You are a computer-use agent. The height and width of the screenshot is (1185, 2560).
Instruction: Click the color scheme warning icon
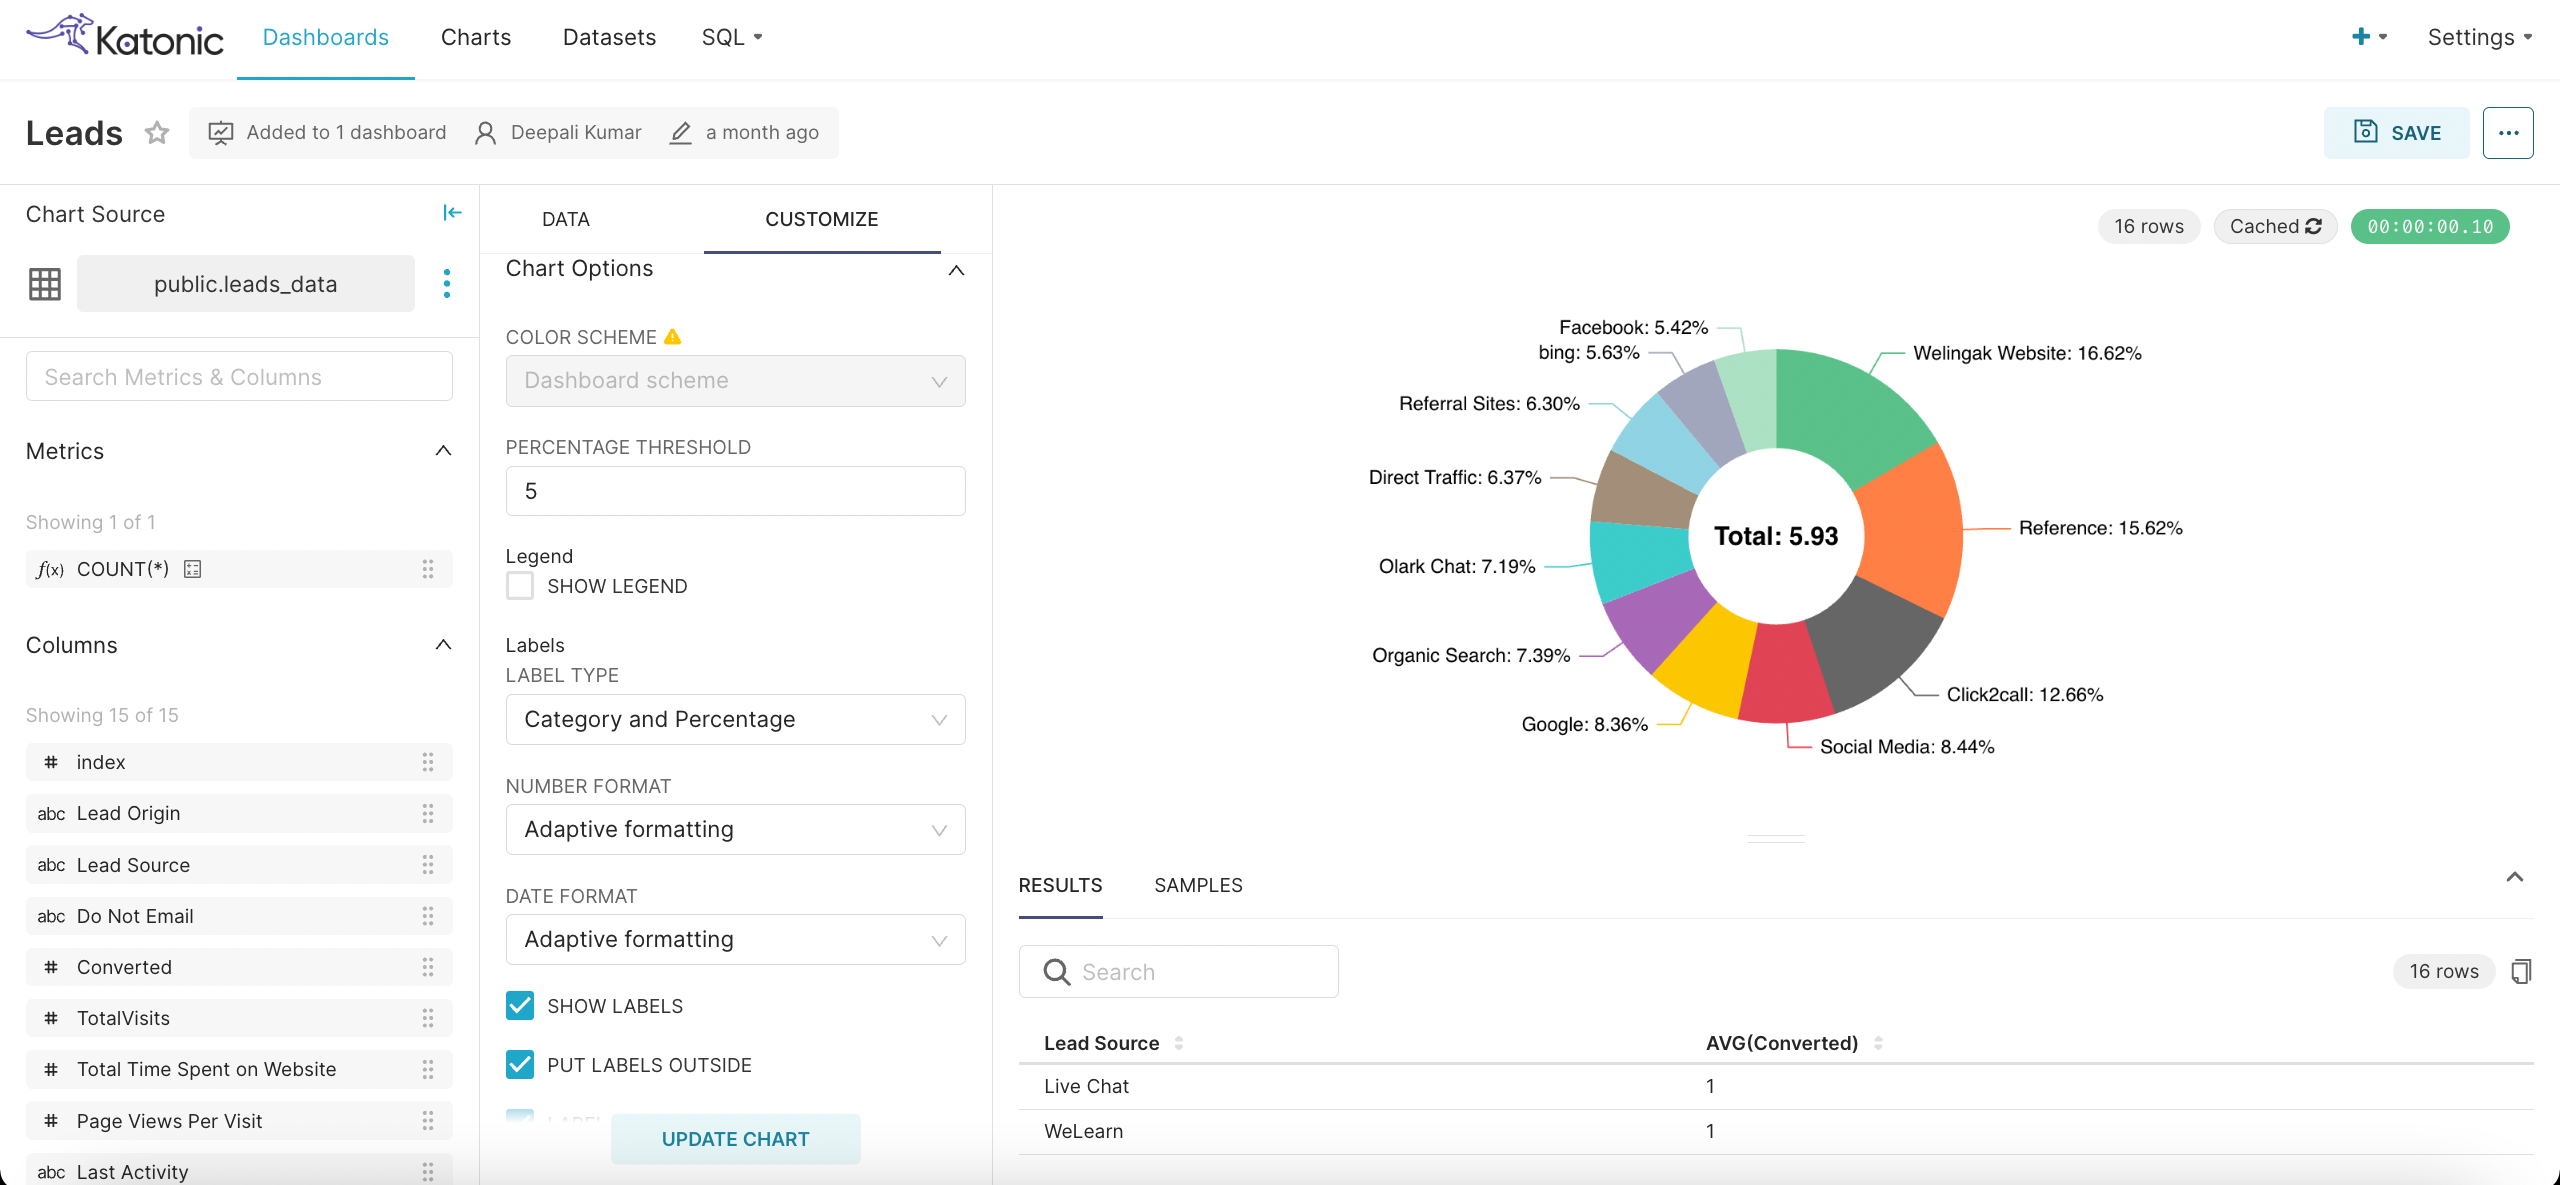673,337
